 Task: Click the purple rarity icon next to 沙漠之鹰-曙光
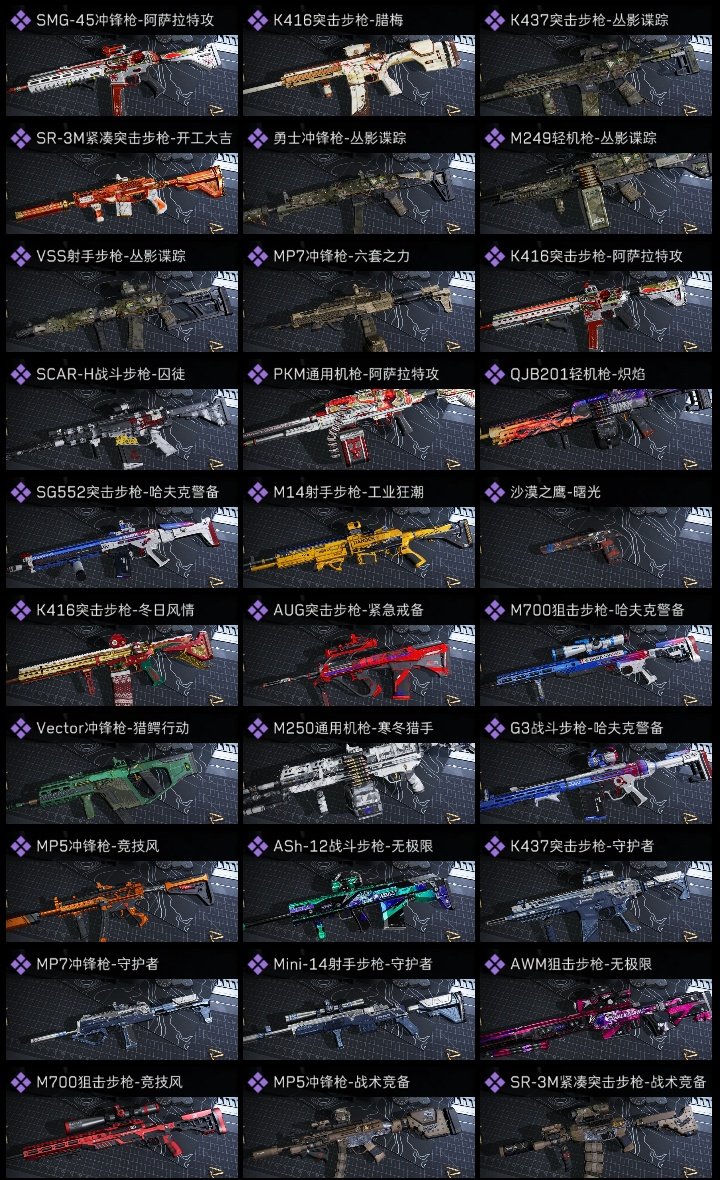(494, 492)
